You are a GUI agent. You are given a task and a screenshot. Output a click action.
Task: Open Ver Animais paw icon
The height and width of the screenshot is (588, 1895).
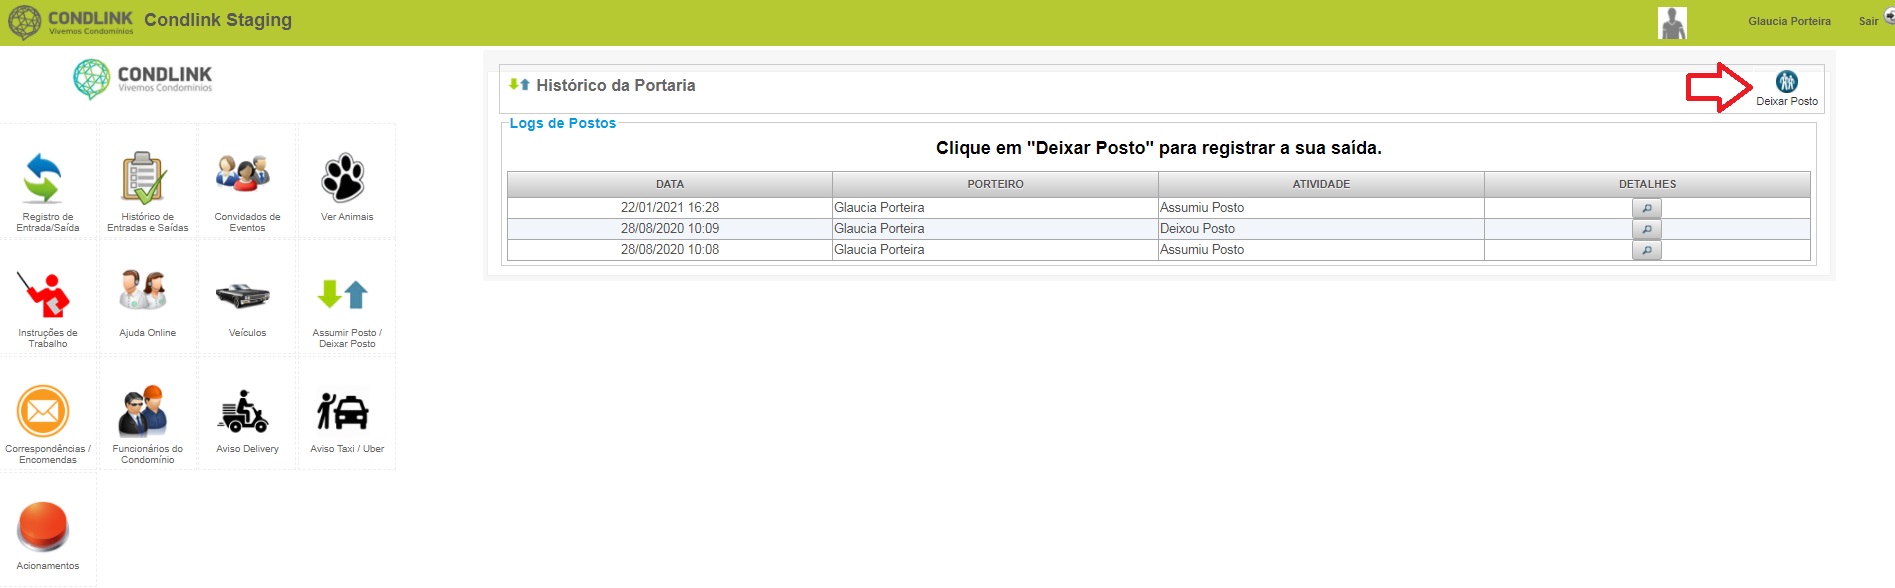click(x=343, y=178)
